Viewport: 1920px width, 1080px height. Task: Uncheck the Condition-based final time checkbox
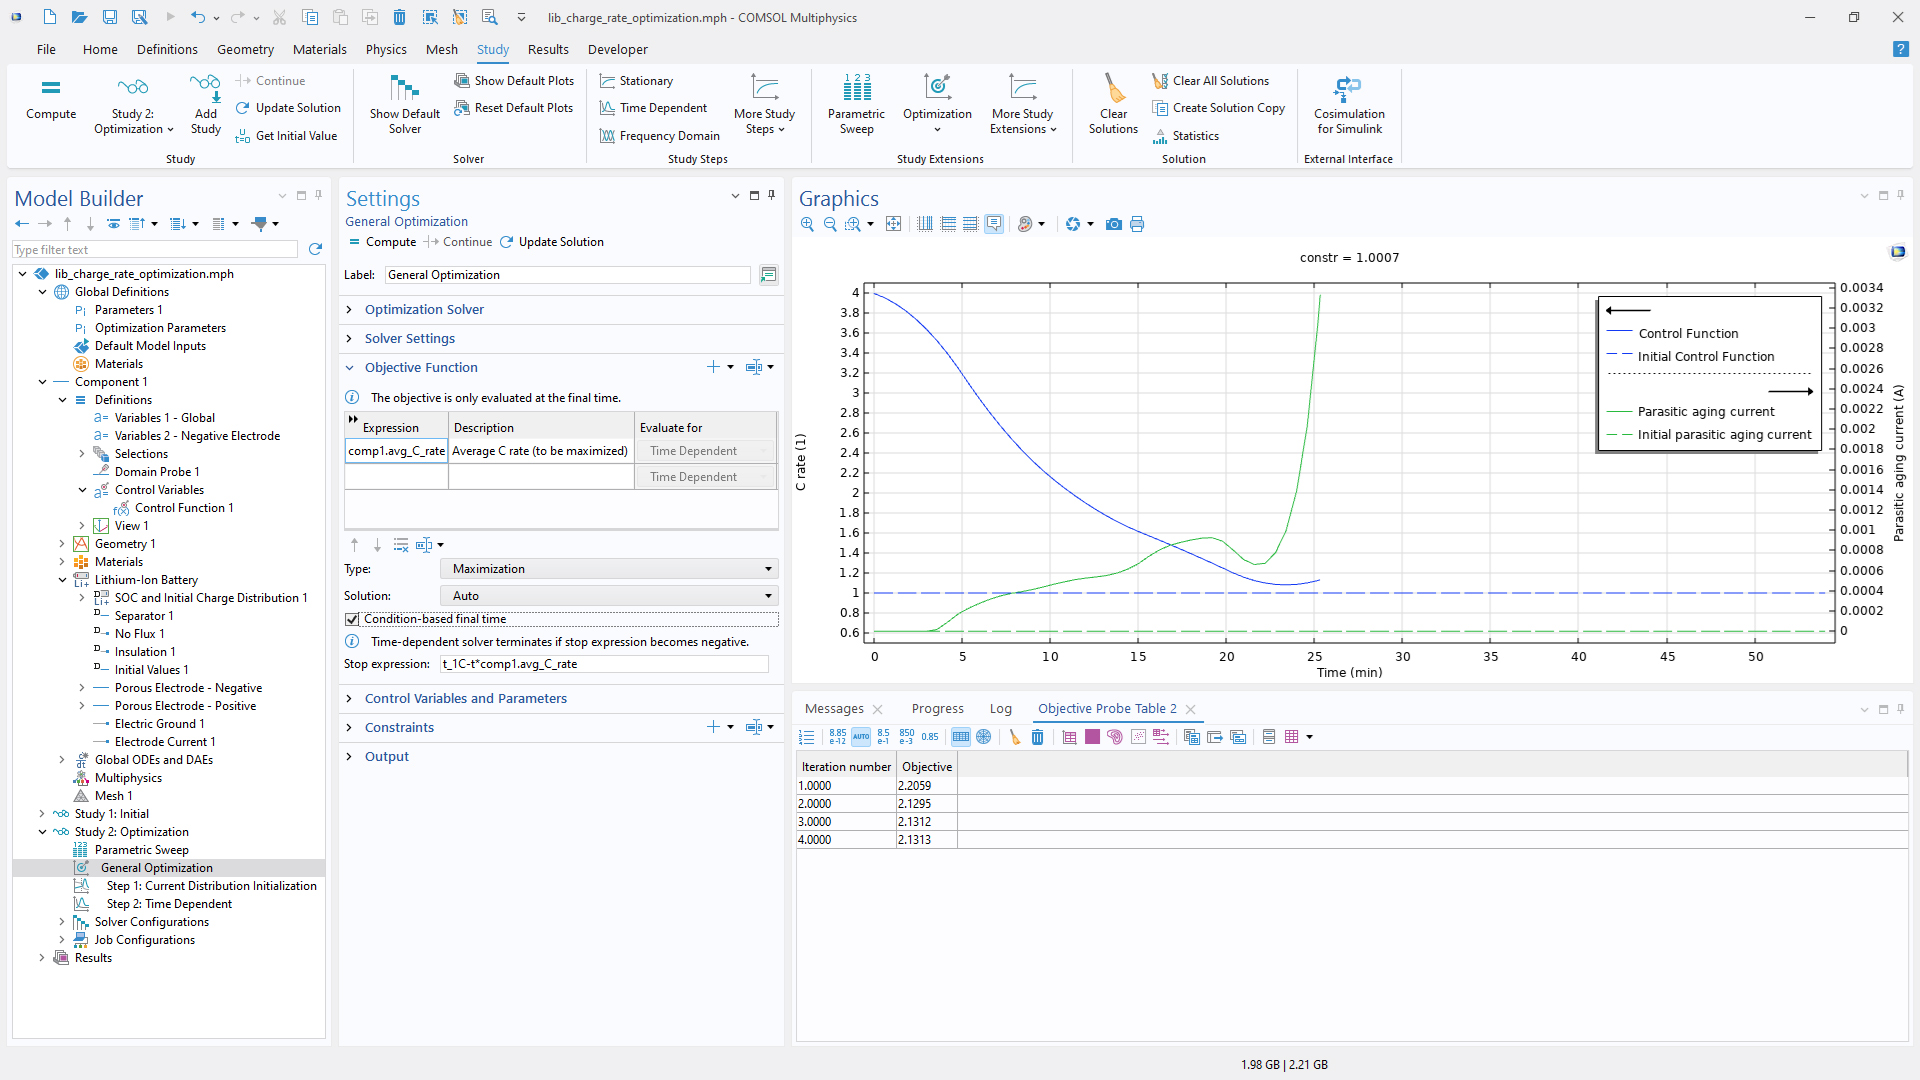(x=352, y=619)
